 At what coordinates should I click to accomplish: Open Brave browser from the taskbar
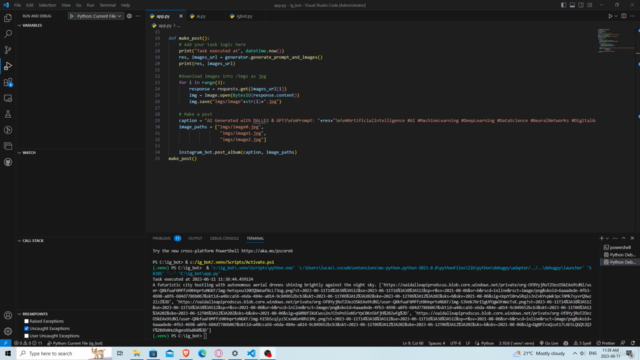(186, 353)
